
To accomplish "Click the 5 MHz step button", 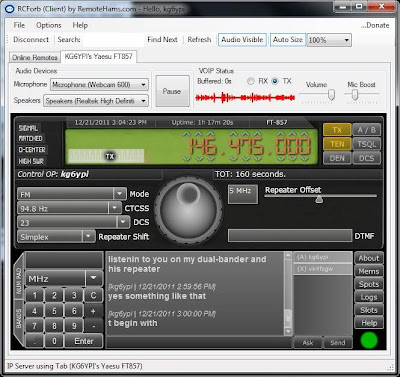I will (243, 194).
